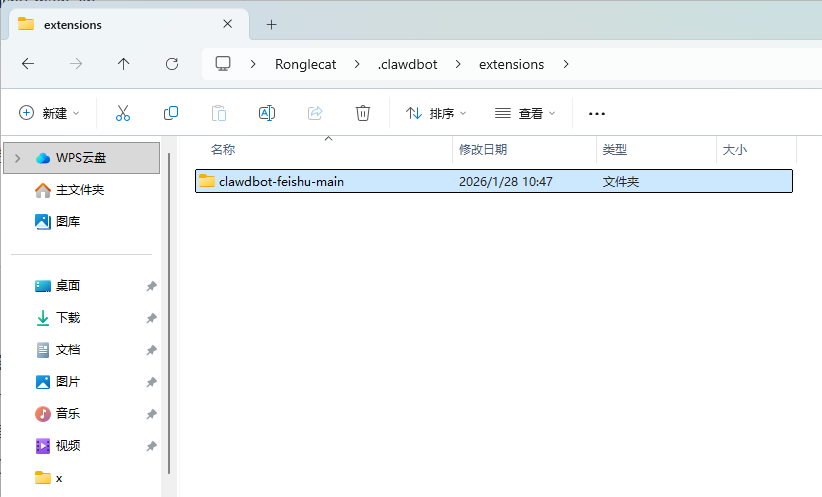The width and height of the screenshot is (822, 497).
Task: Add a new tab with plus button
Action: [x=271, y=24]
